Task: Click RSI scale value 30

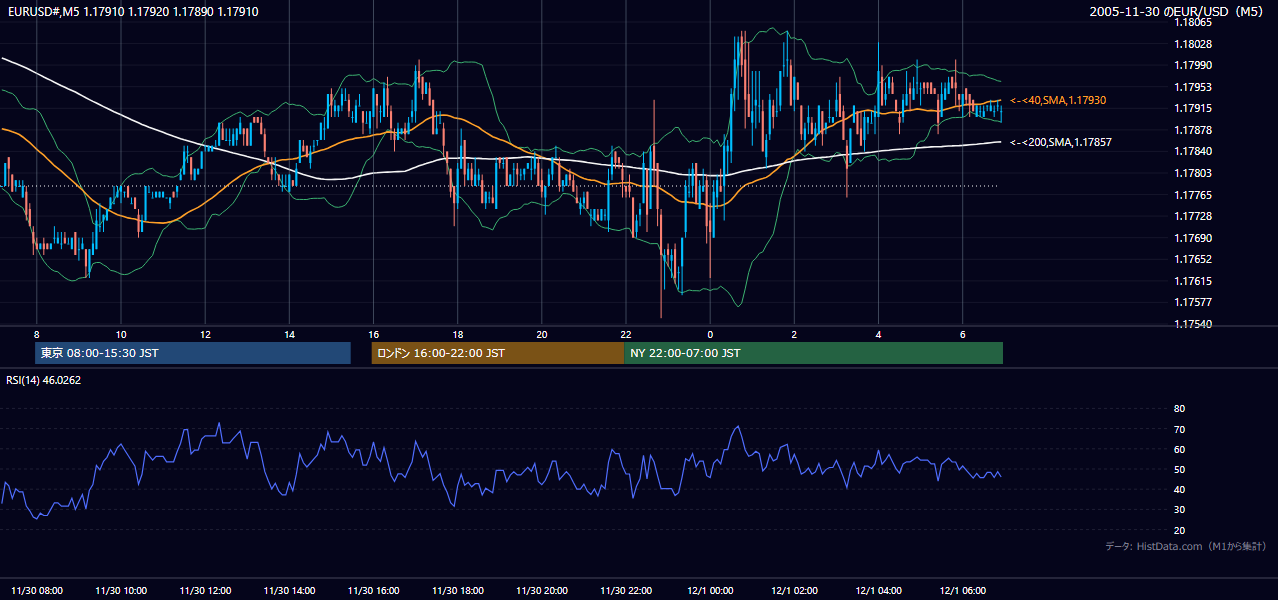Action: point(1179,510)
